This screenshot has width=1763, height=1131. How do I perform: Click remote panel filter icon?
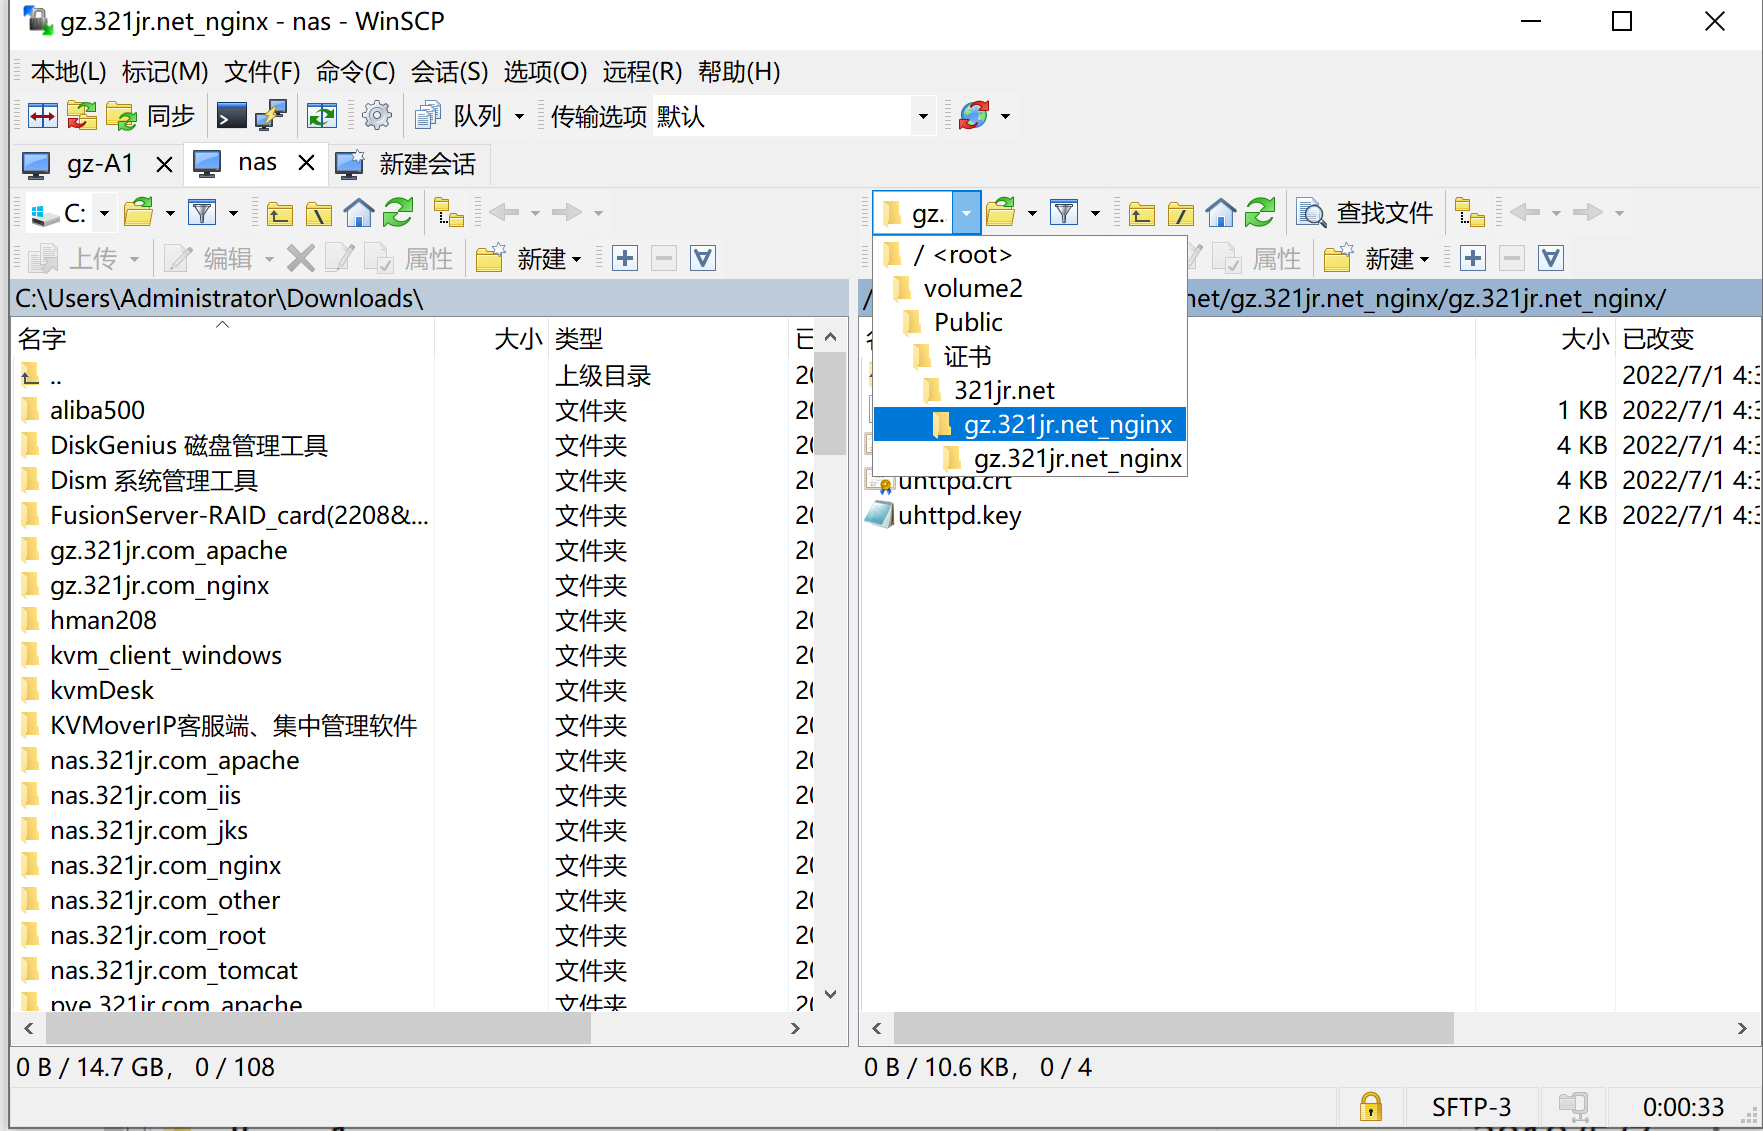[x=1064, y=213]
